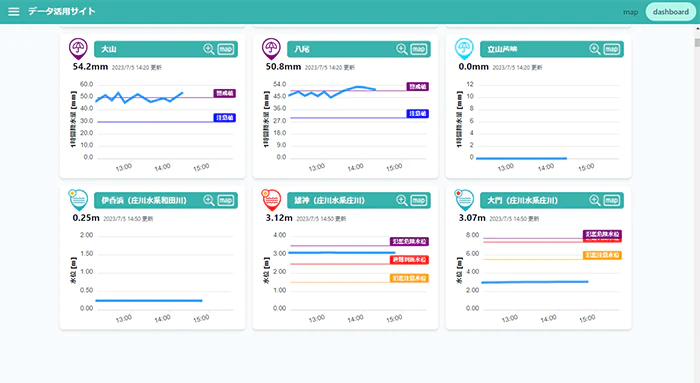Click the water-level pin for 伊香浜
Screen dimensions: 700x383
(x=78, y=200)
